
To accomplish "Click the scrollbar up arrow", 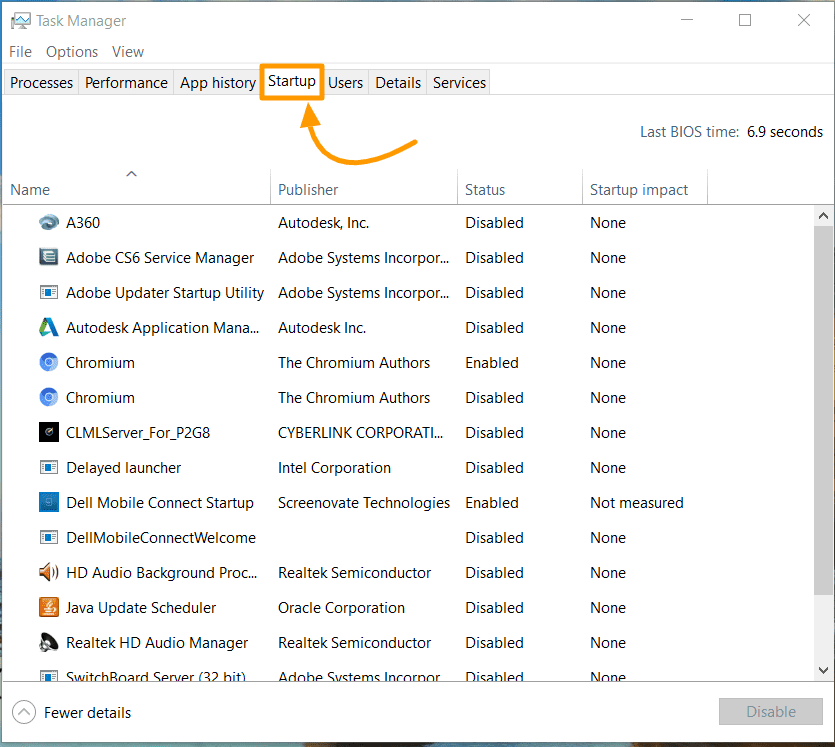I will coord(823,216).
